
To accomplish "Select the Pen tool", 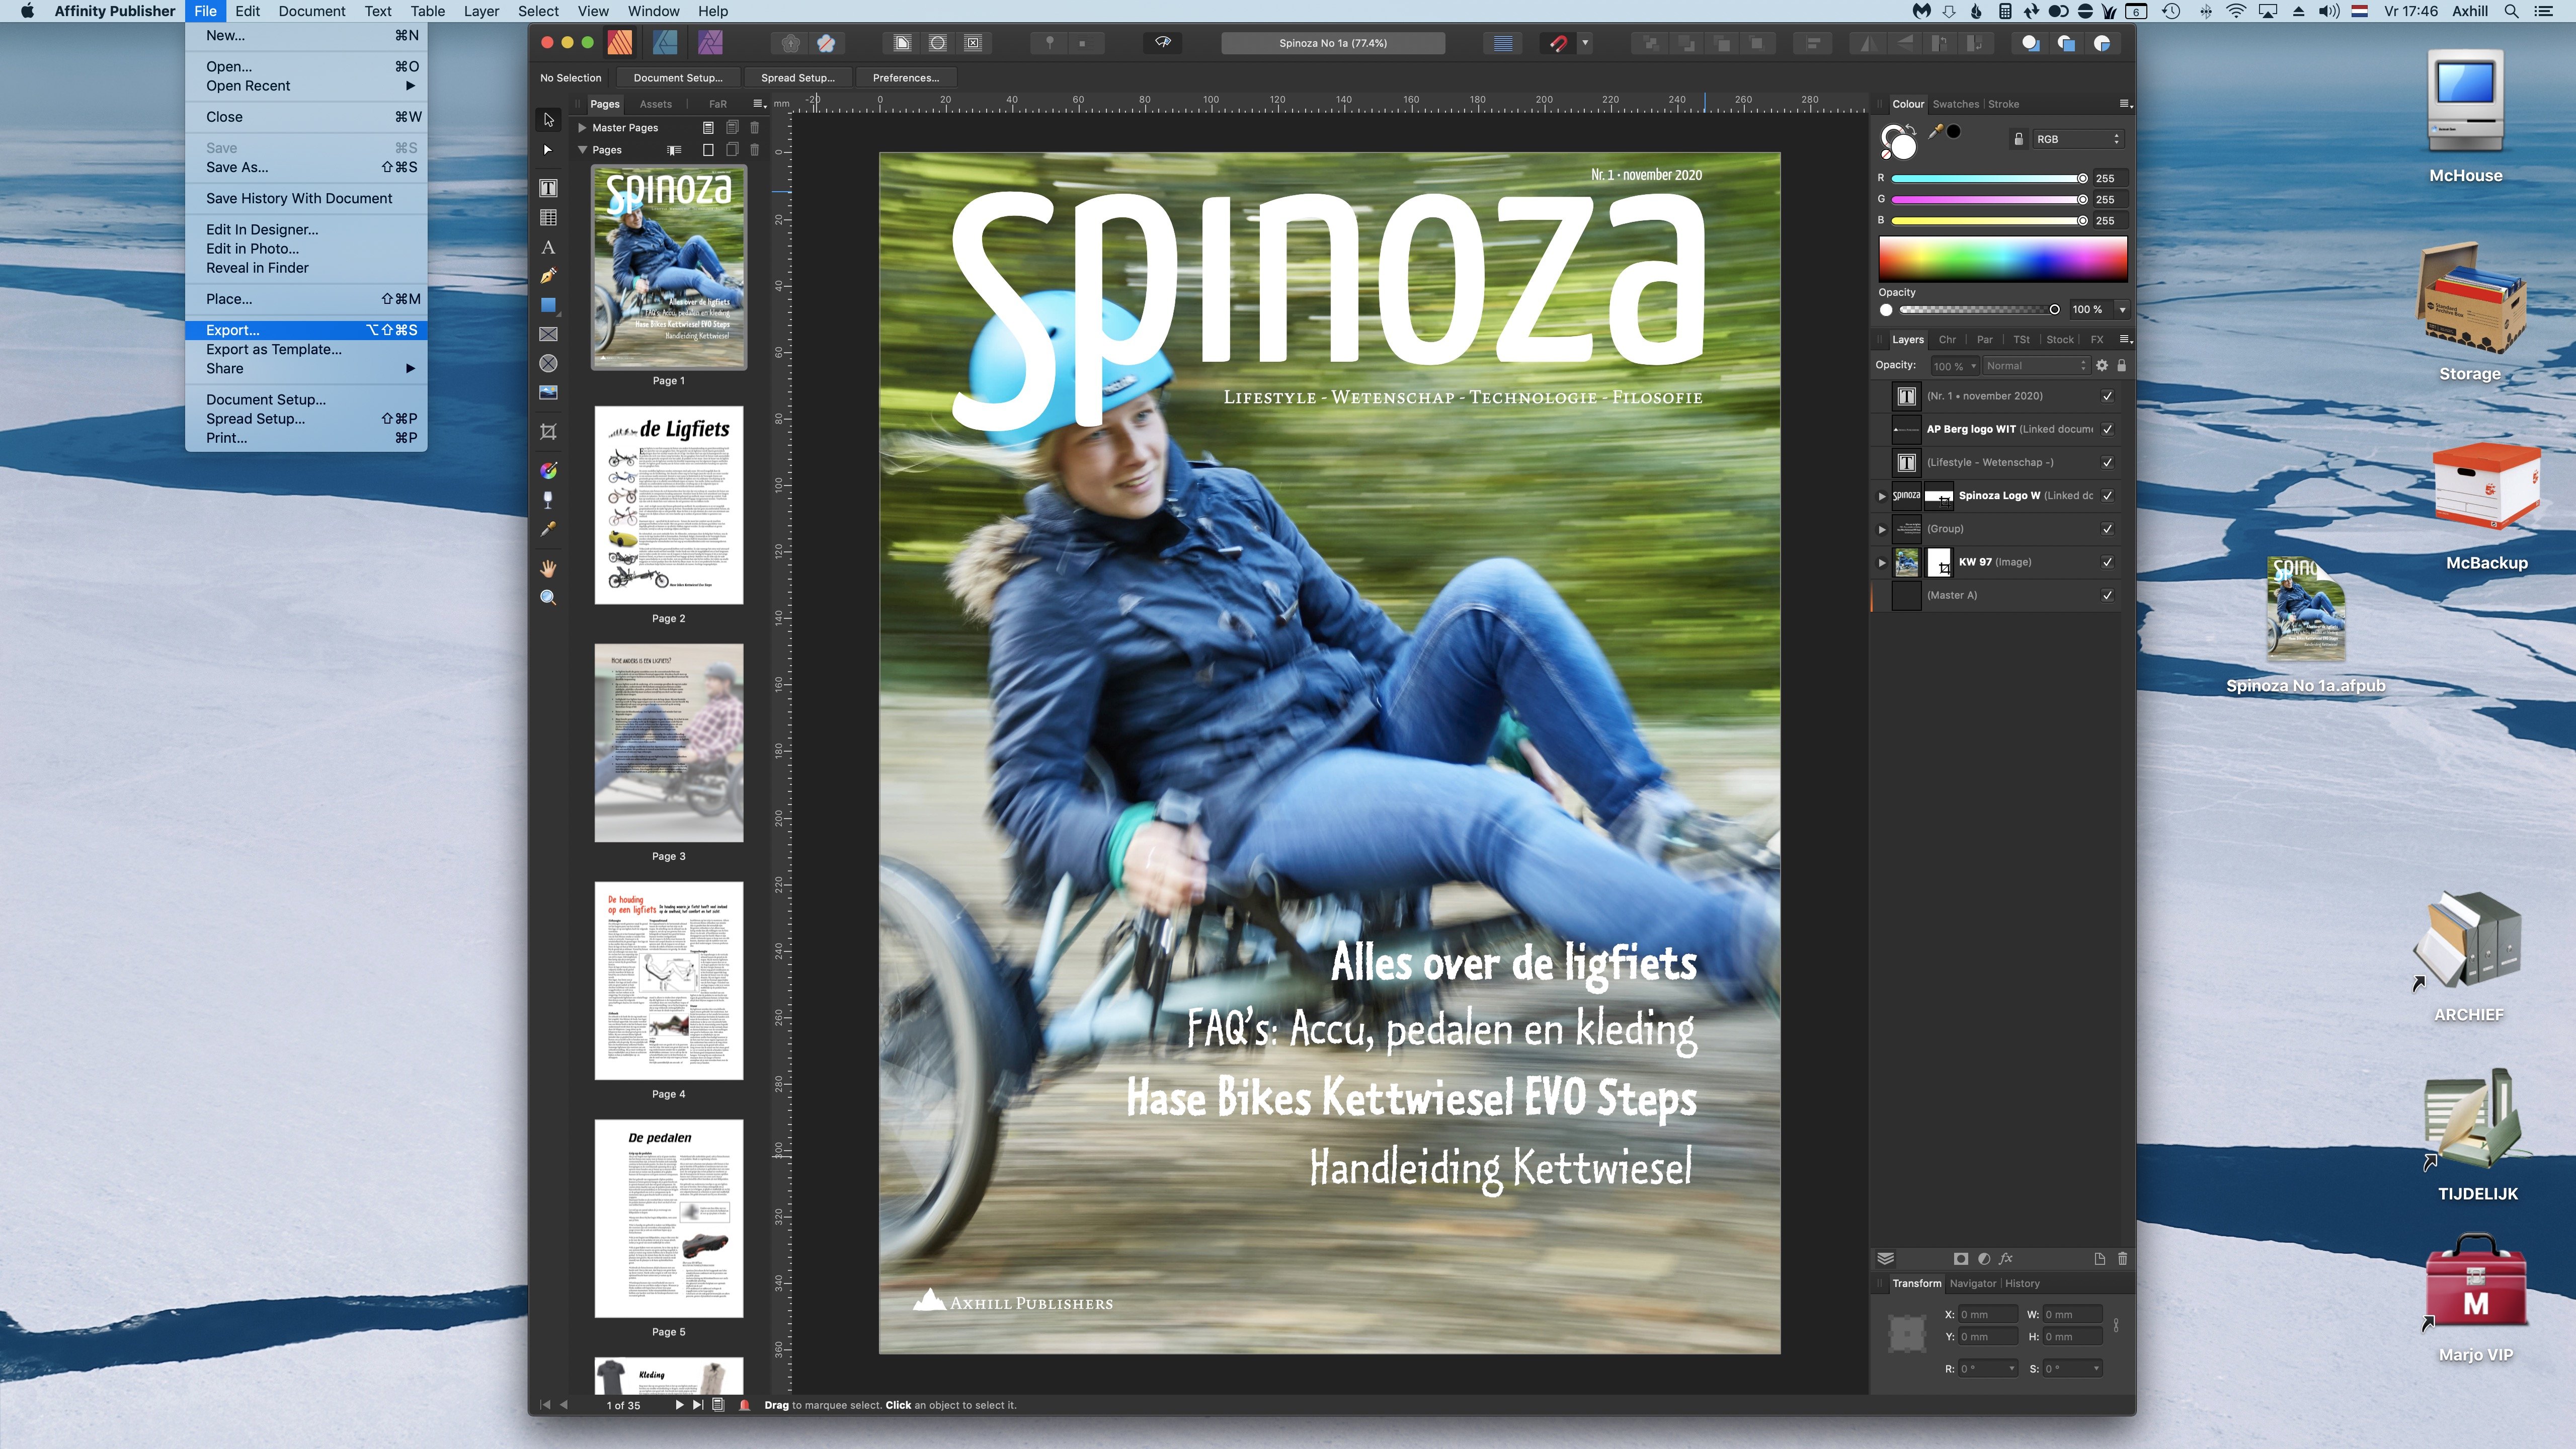I will click(548, 276).
